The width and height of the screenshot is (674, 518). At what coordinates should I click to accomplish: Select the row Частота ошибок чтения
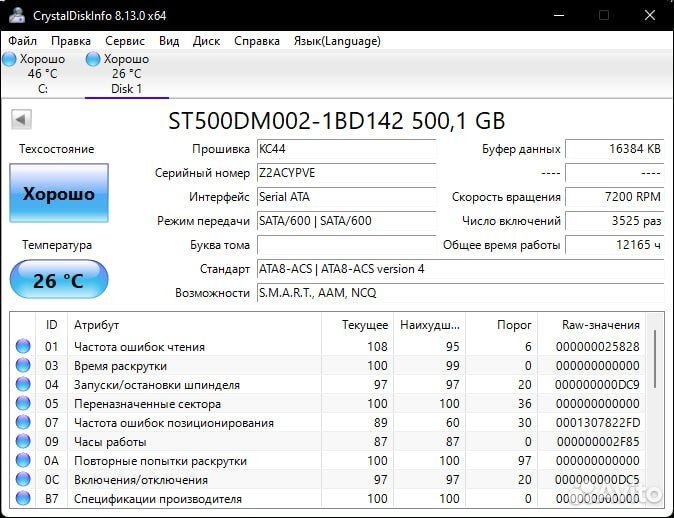[x=328, y=346]
